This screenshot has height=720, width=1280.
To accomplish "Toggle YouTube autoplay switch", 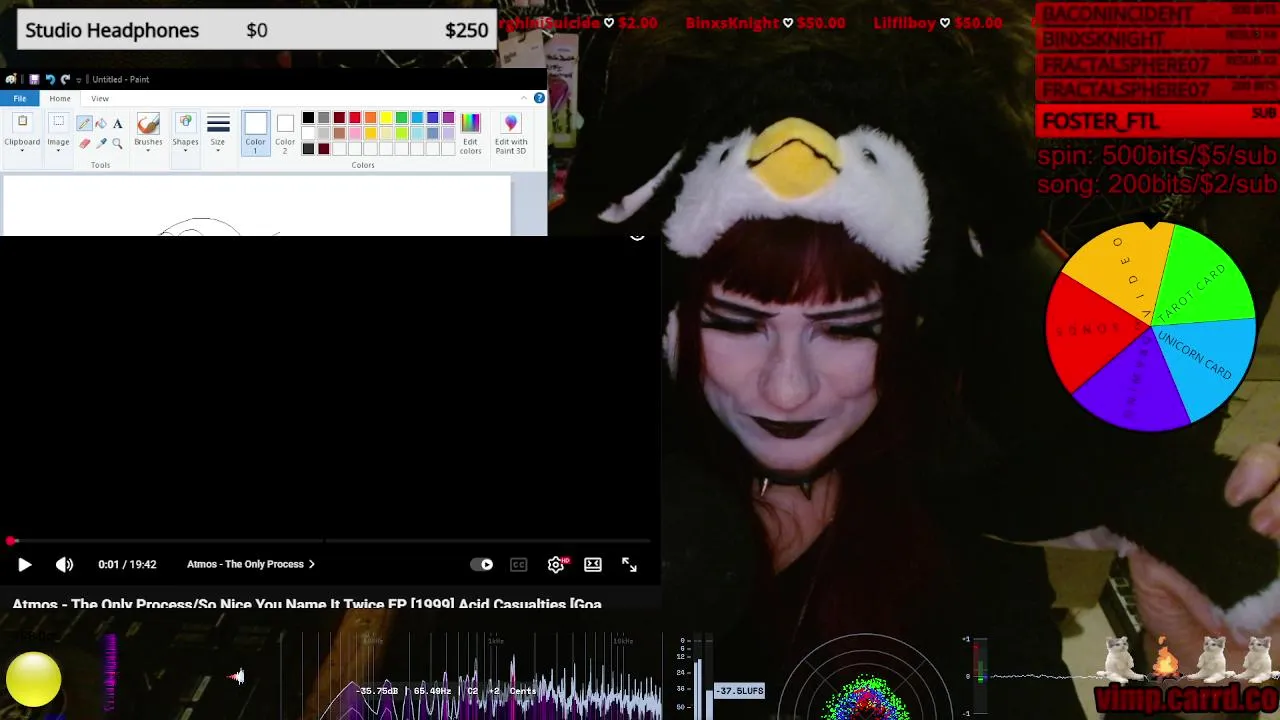I will click(x=481, y=564).
